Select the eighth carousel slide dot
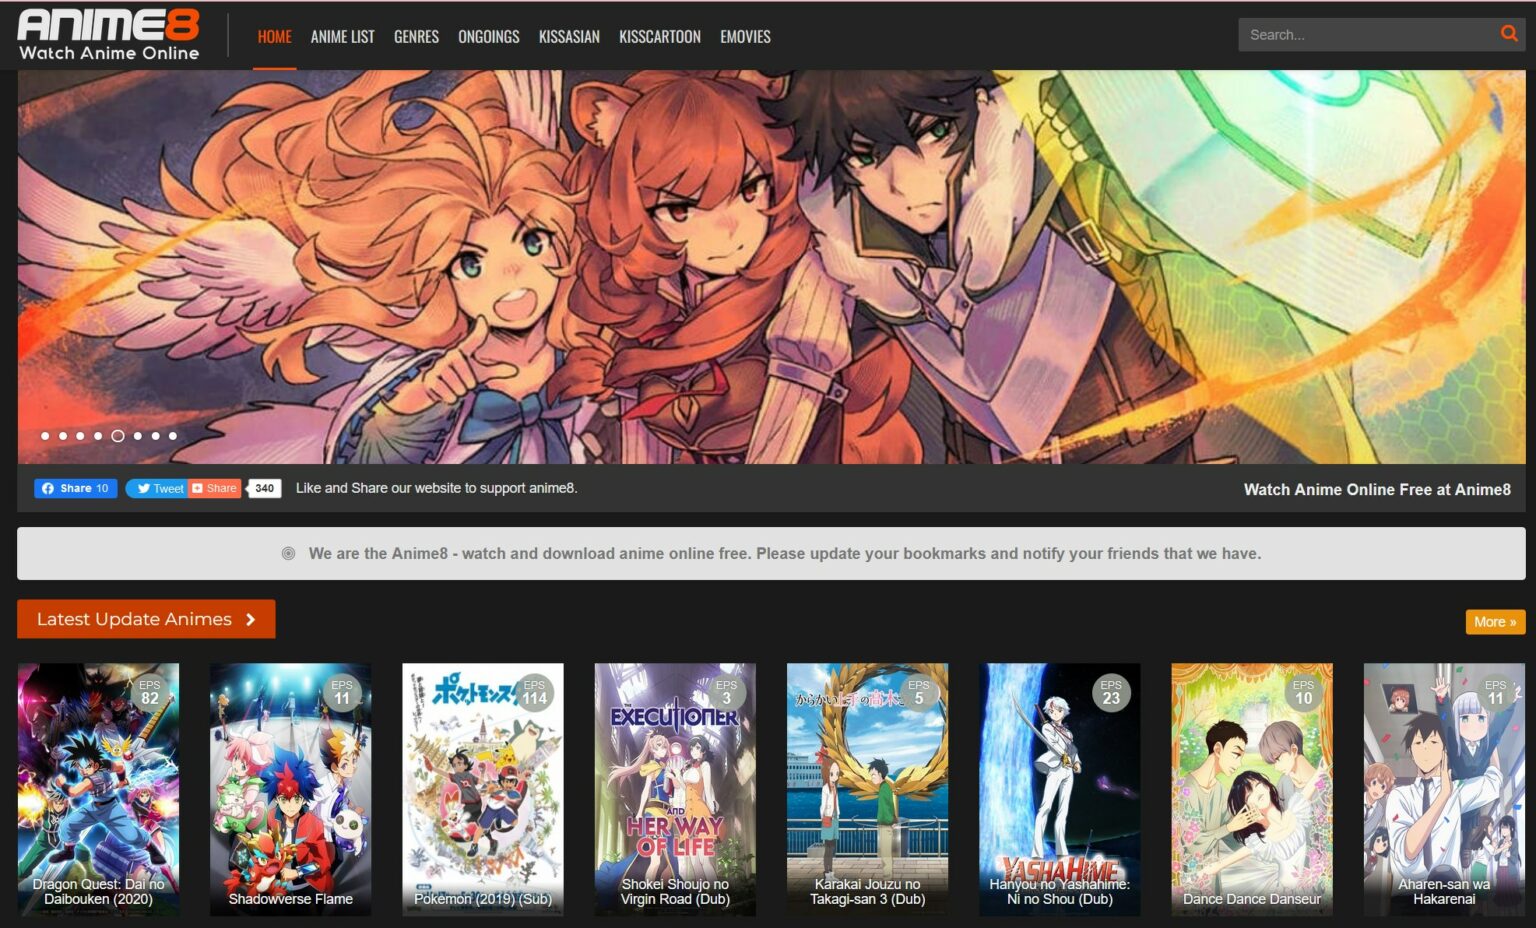This screenshot has height=928, width=1536. click(x=173, y=436)
